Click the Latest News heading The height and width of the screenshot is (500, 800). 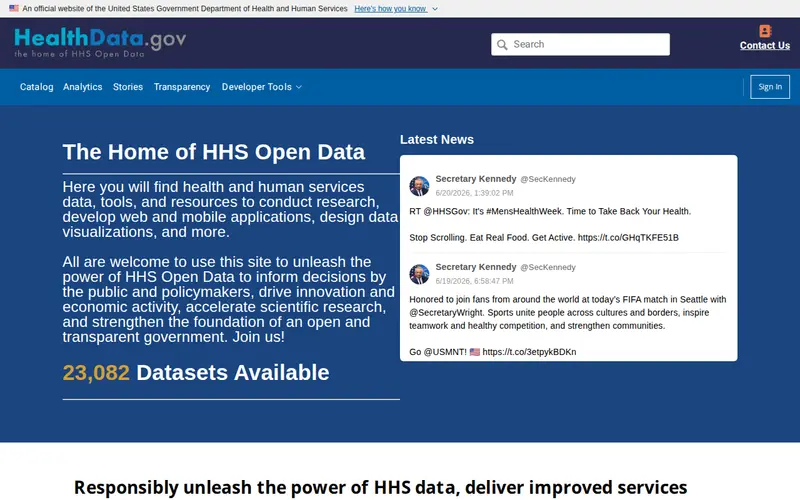point(437,140)
